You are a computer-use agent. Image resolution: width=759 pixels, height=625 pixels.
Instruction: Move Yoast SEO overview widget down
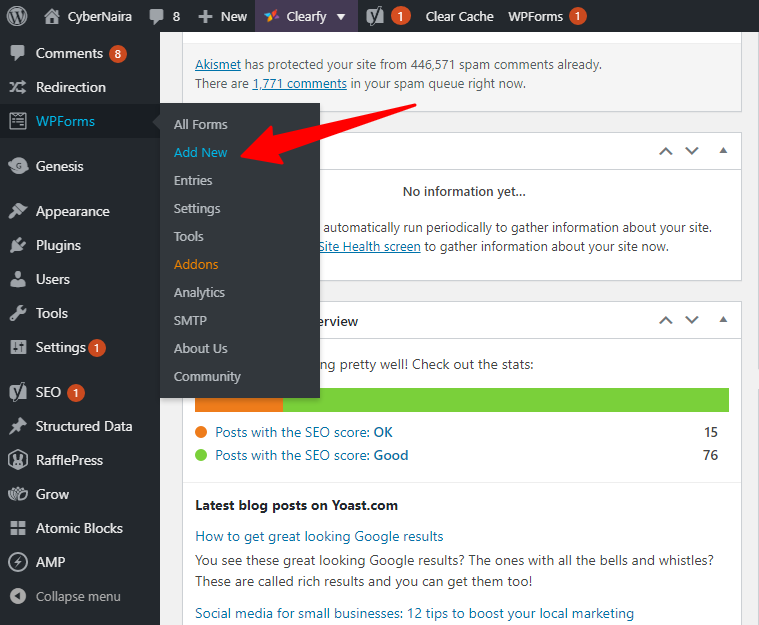692,320
